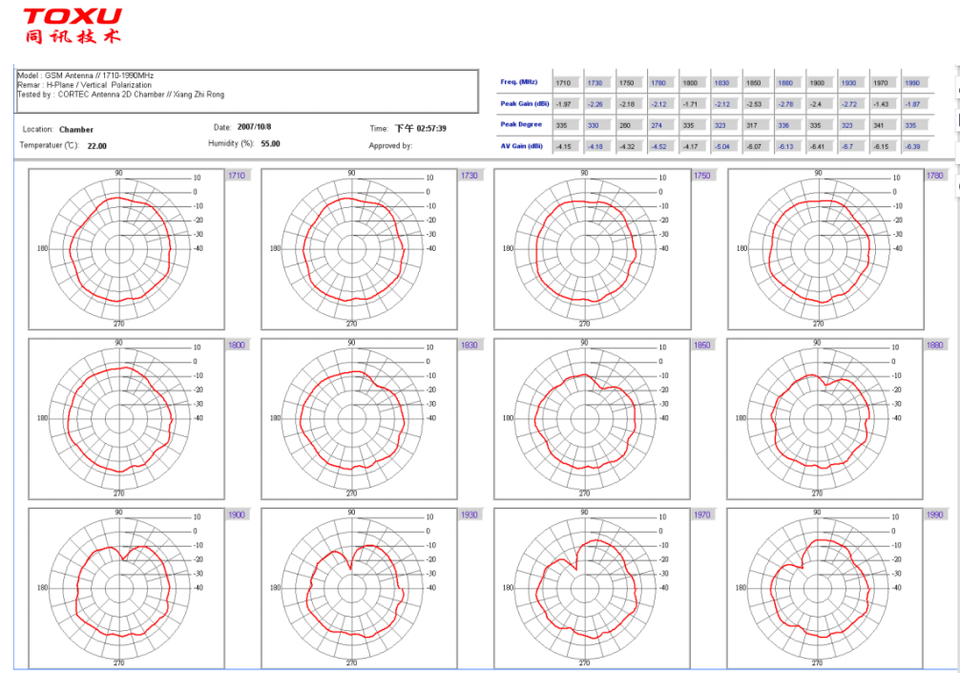Screen dimensions: 960x673
Task: Click the 1750 tag next to its plot
Action: click(x=702, y=176)
